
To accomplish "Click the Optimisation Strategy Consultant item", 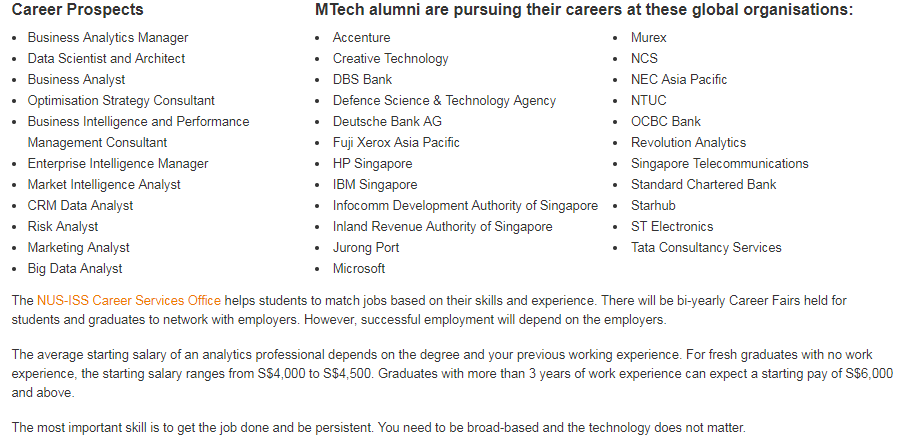I will pos(121,100).
